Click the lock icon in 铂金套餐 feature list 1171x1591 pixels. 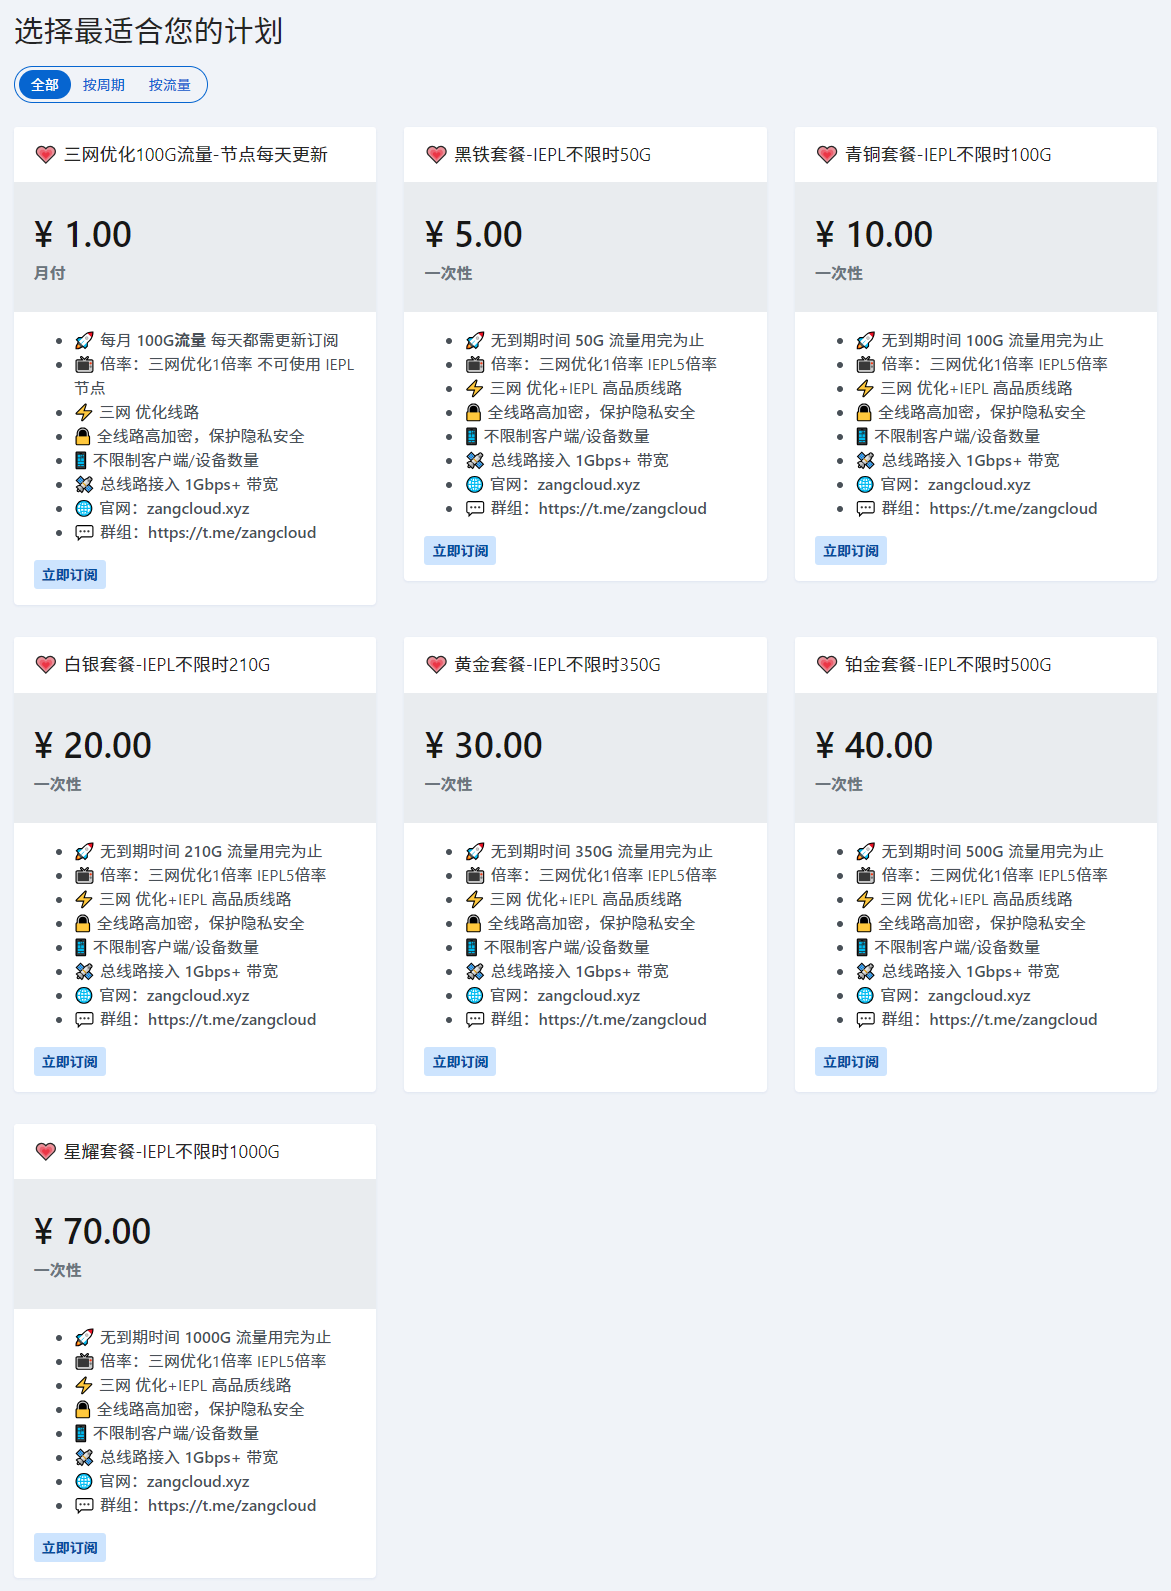pyautogui.click(x=865, y=924)
